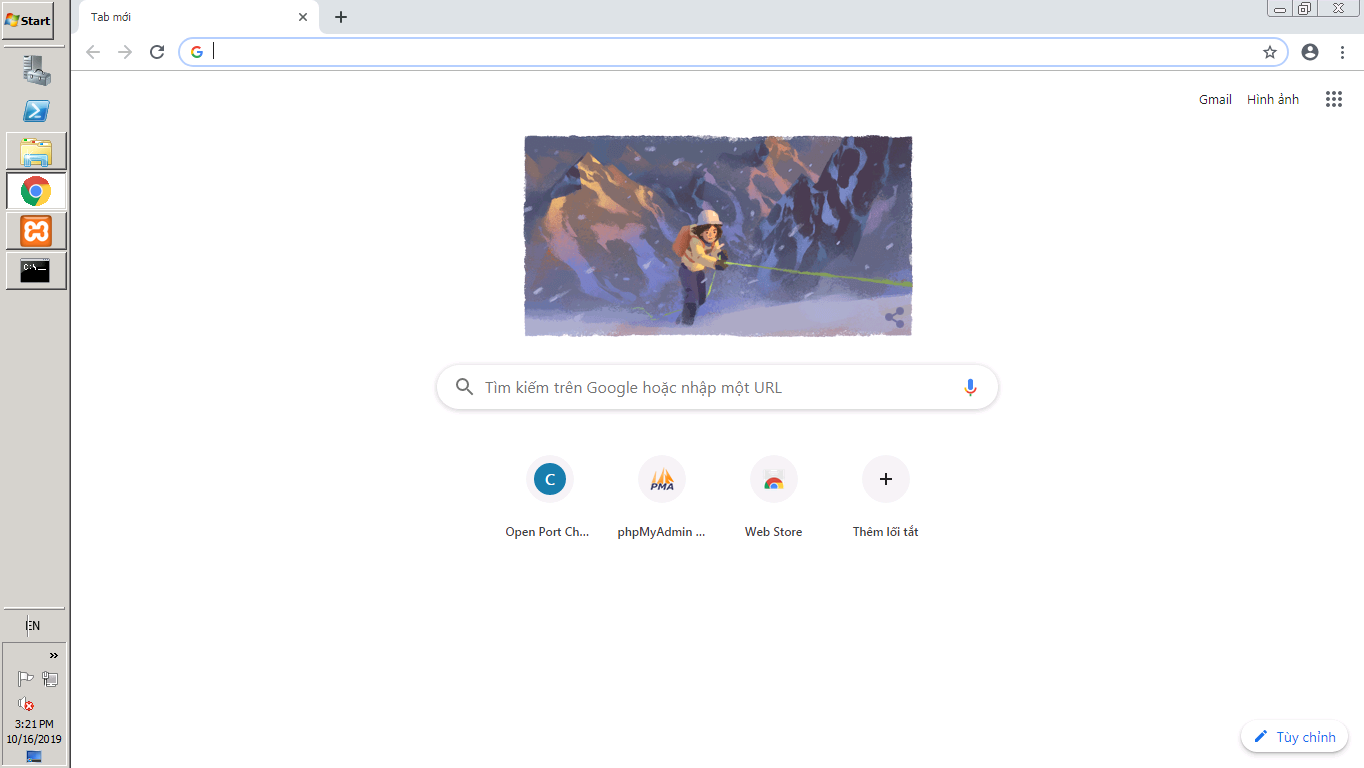Open Chrome's three-dot menu
The width and height of the screenshot is (1364, 768).
pos(1343,52)
